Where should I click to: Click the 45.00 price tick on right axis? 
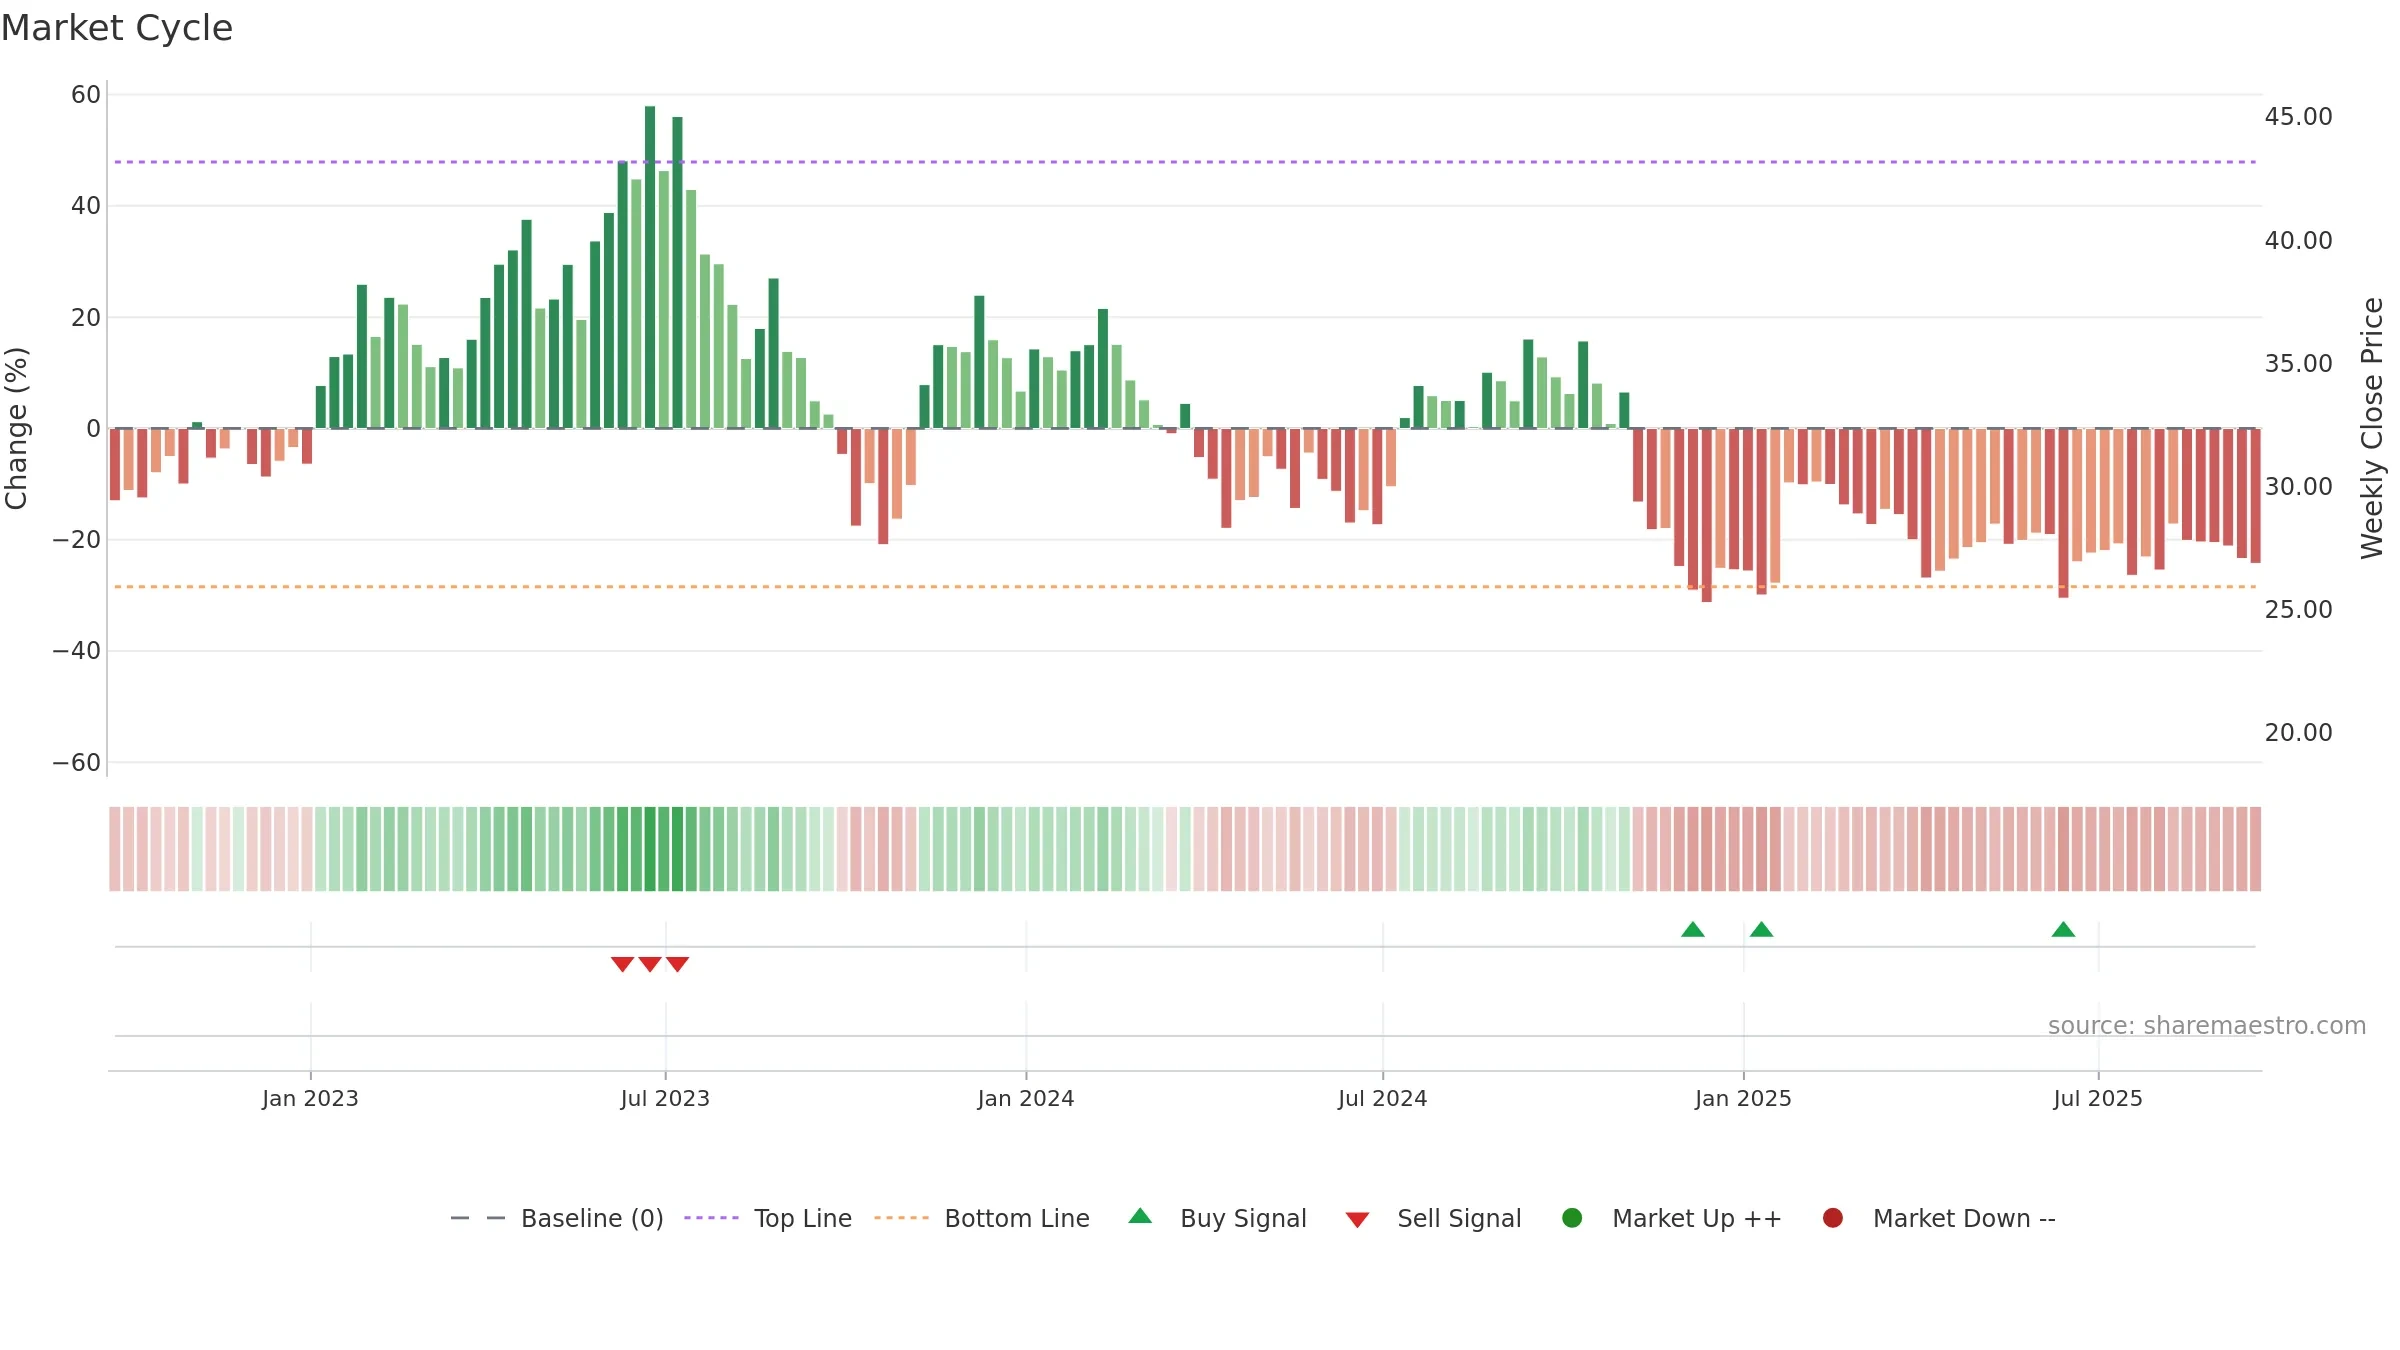2298,117
